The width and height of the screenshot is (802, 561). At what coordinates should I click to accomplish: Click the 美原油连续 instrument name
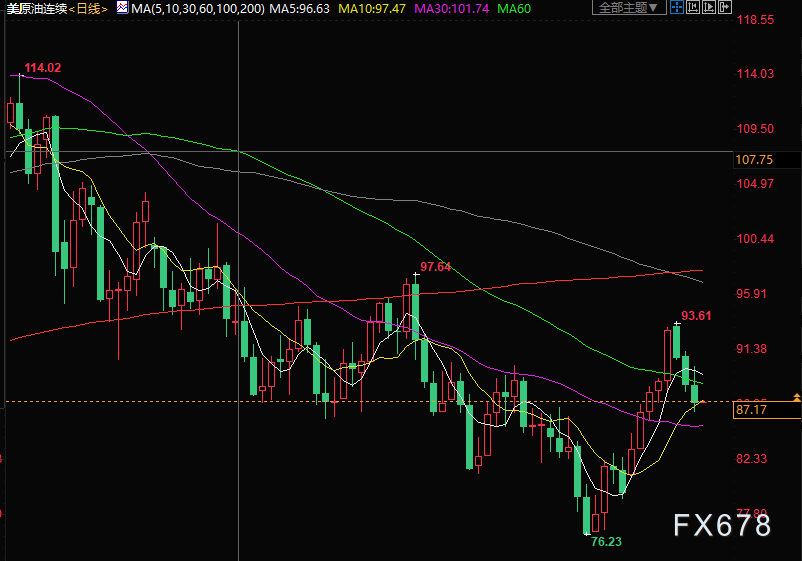36,9
